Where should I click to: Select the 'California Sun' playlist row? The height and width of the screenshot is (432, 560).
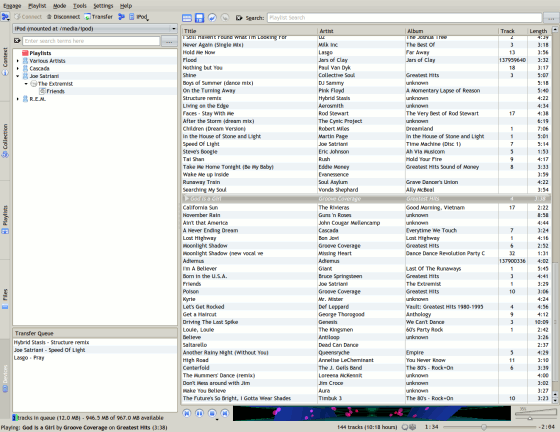366,207
